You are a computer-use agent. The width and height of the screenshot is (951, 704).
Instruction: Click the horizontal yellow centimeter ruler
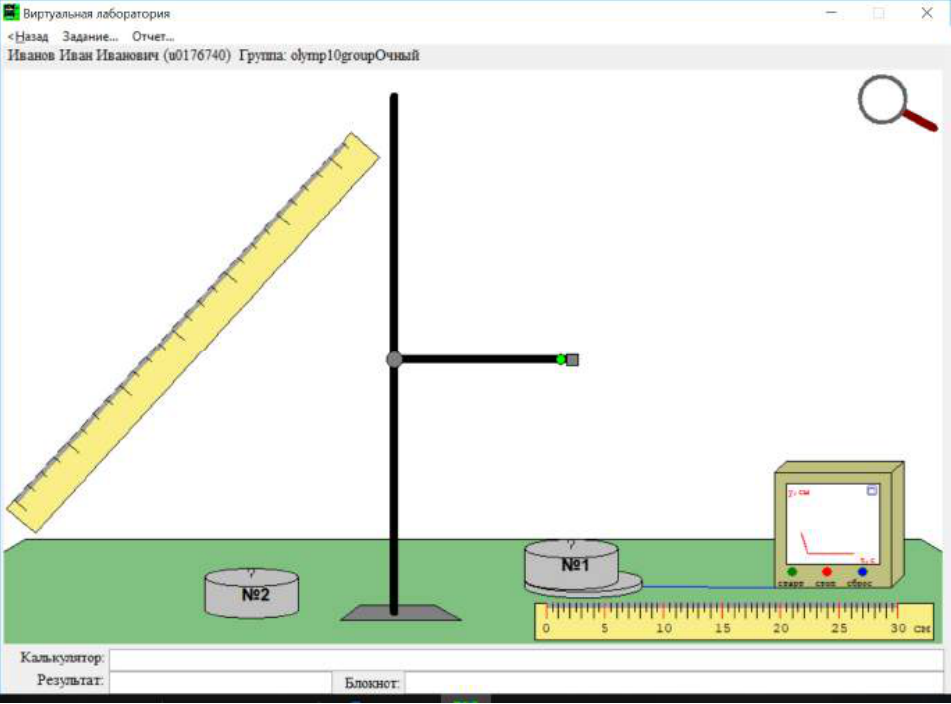[x=734, y=622]
